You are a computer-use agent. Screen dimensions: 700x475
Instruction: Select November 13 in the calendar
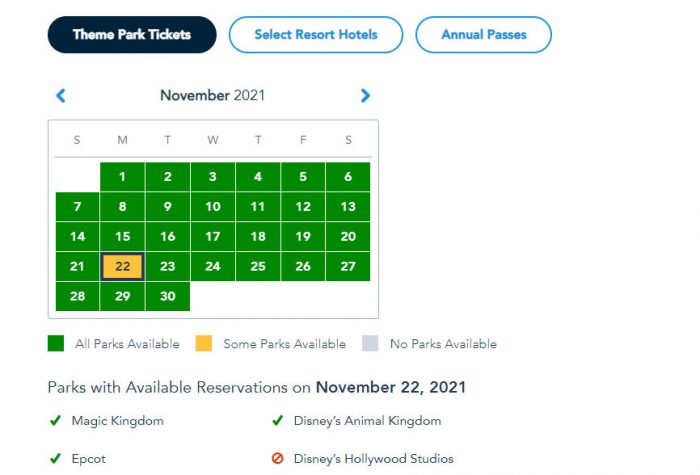click(348, 207)
